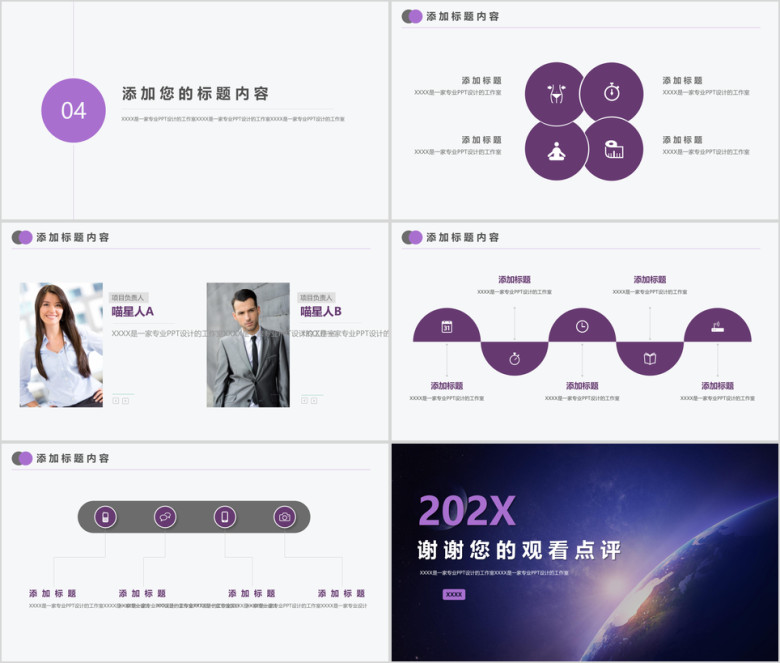Click the 添加标题 label below the calendar icon
Image resolution: width=780 pixels, height=663 pixels.
click(447, 385)
